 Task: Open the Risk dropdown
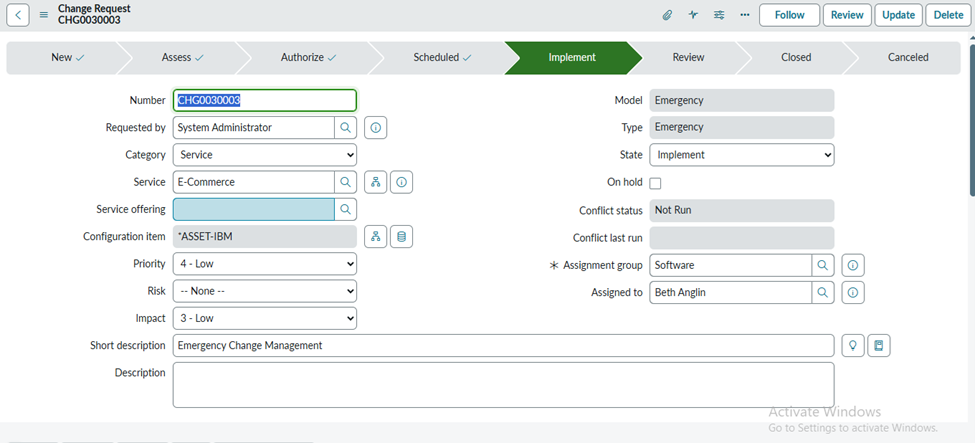point(265,291)
